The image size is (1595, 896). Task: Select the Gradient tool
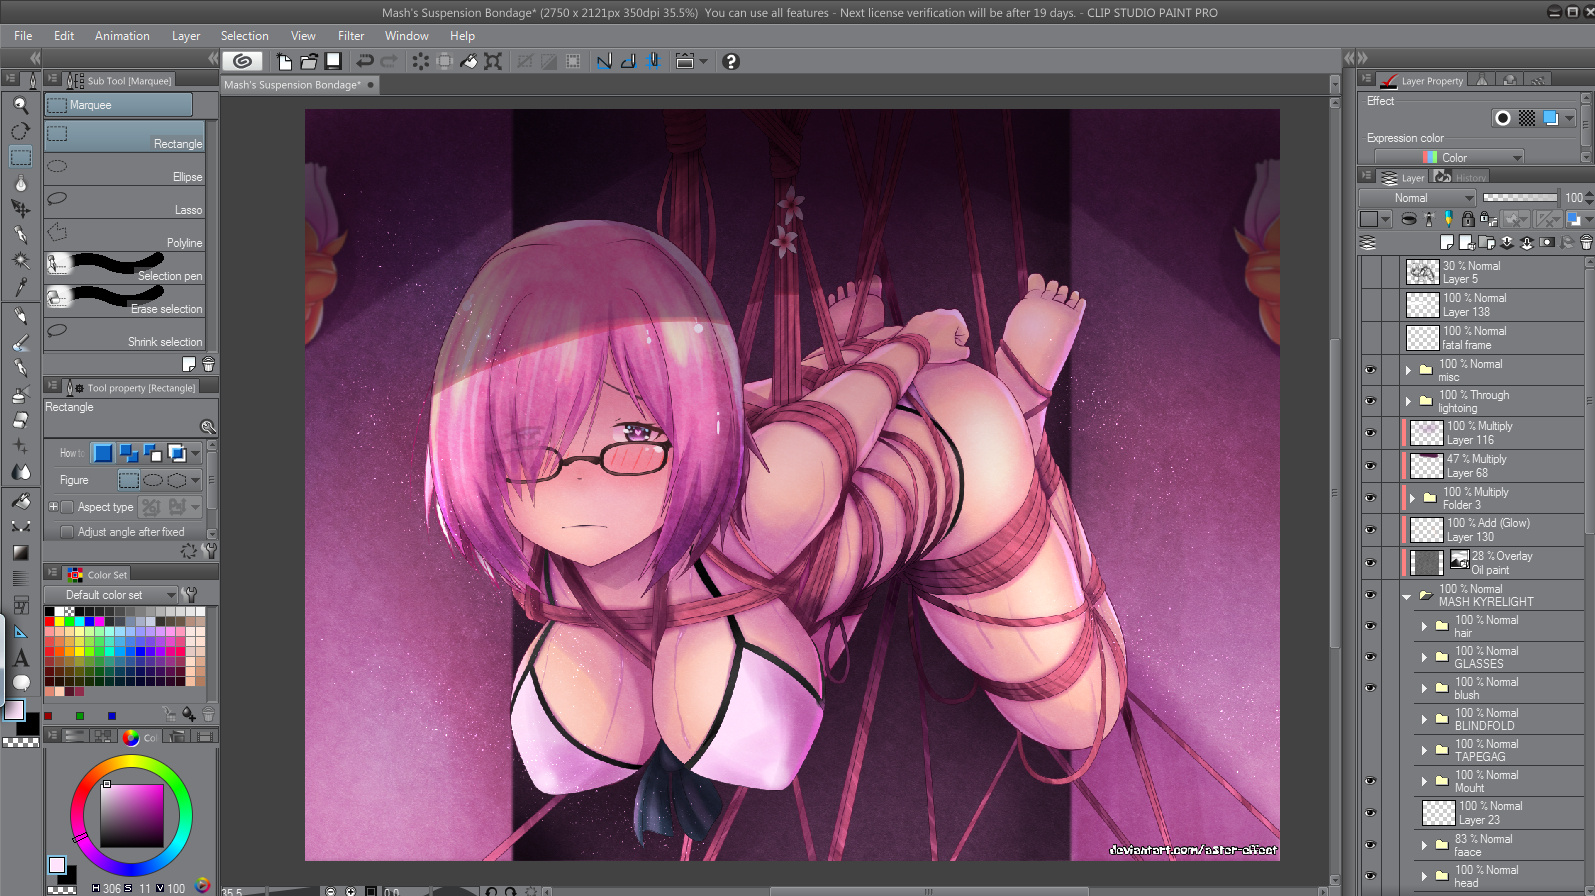(20, 552)
